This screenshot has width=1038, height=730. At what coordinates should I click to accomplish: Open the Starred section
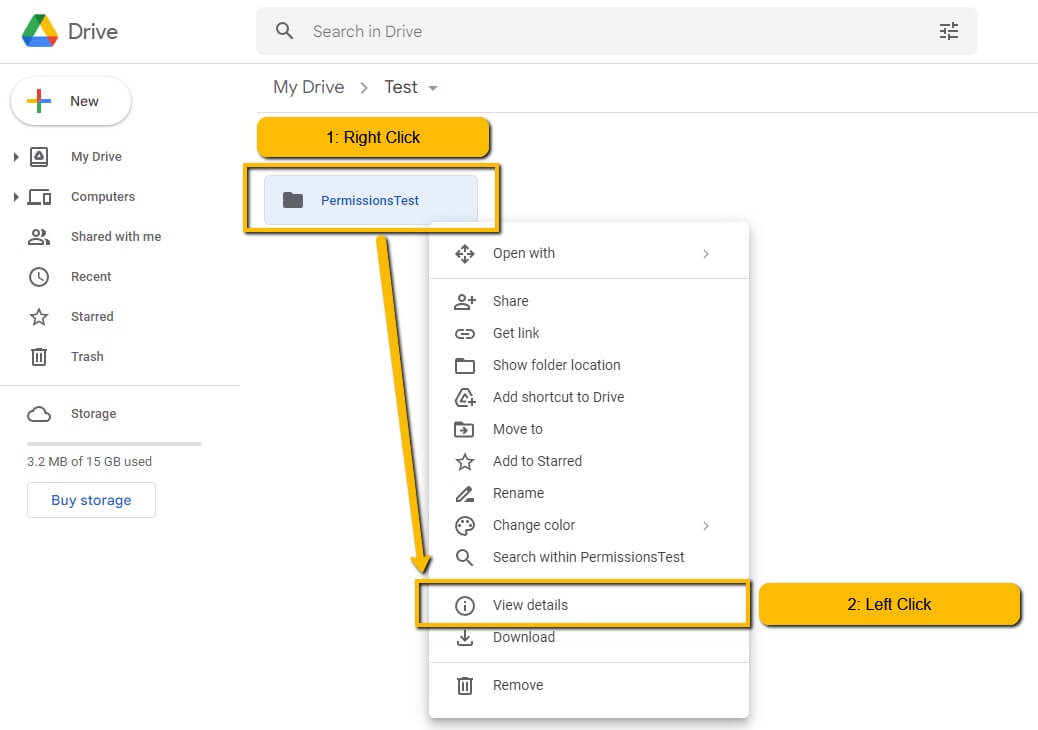tap(91, 317)
